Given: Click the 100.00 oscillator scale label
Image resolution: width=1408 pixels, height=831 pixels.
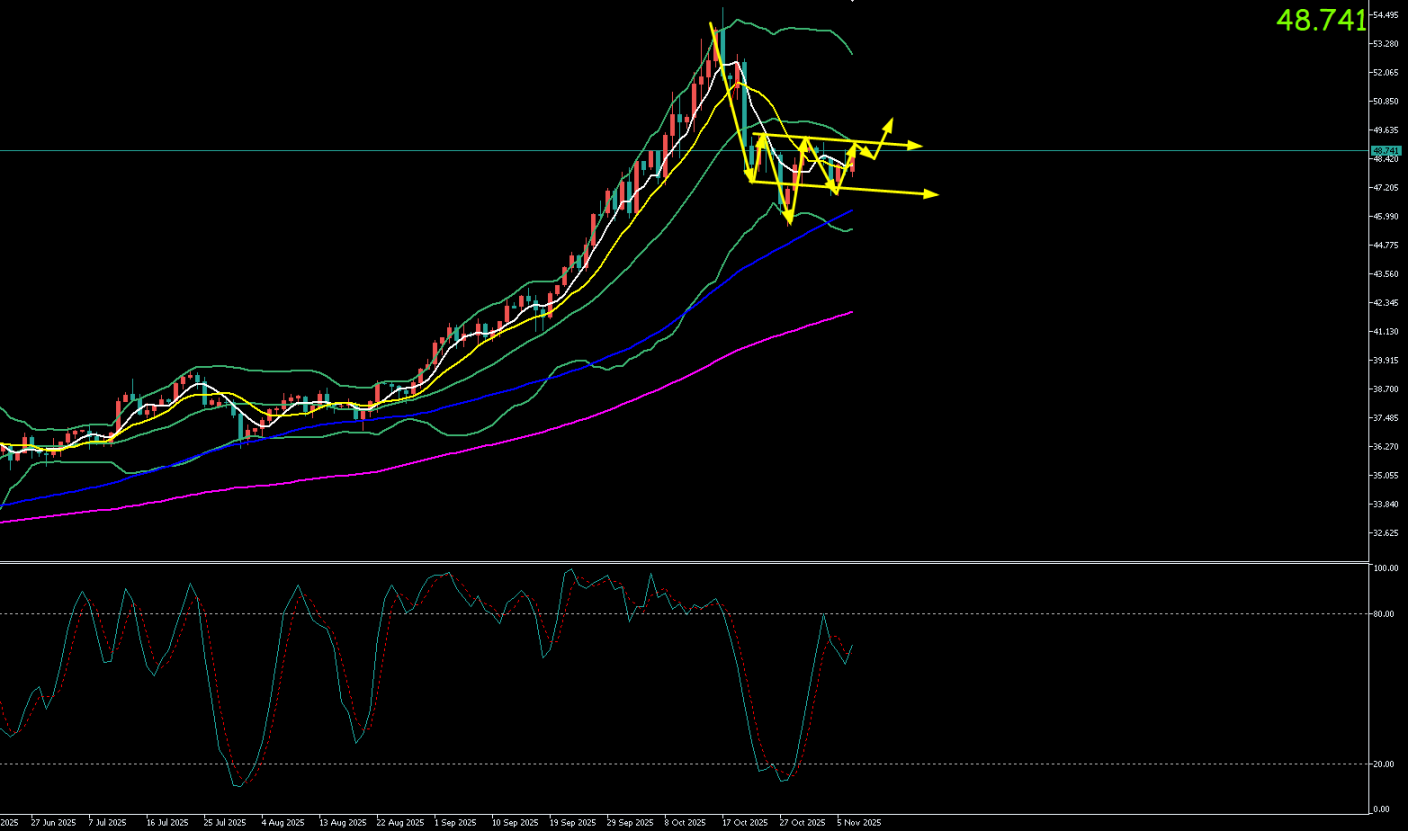Looking at the screenshot, I should [x=1384, y=568].
